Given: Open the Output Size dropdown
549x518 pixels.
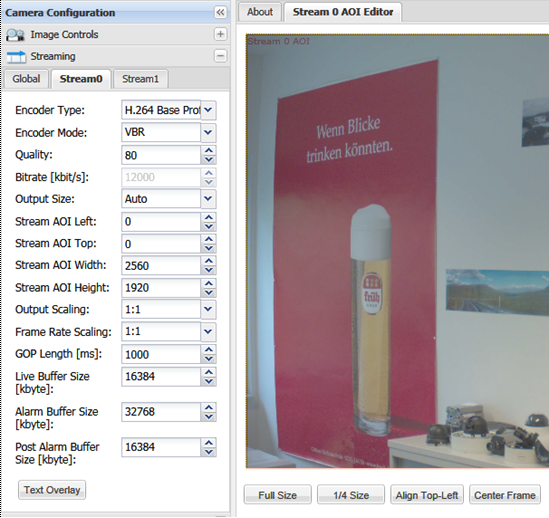Looking at the screenshot, I should tap(208, 199).
